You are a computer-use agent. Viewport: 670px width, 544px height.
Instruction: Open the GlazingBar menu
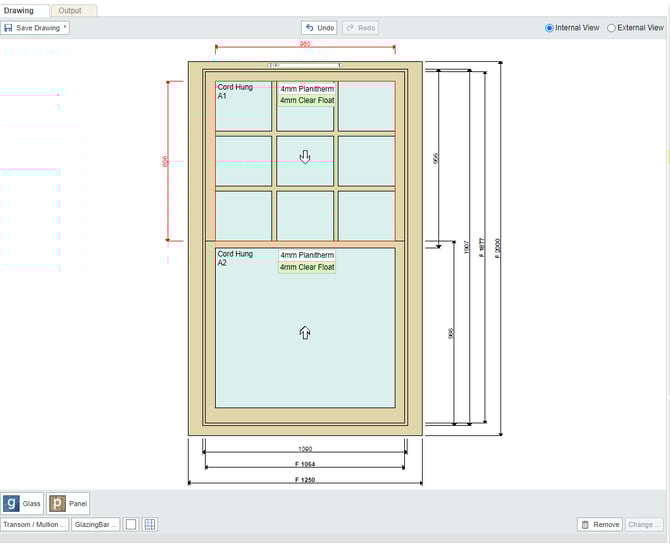pyautogui.click(x=95, y=524)
